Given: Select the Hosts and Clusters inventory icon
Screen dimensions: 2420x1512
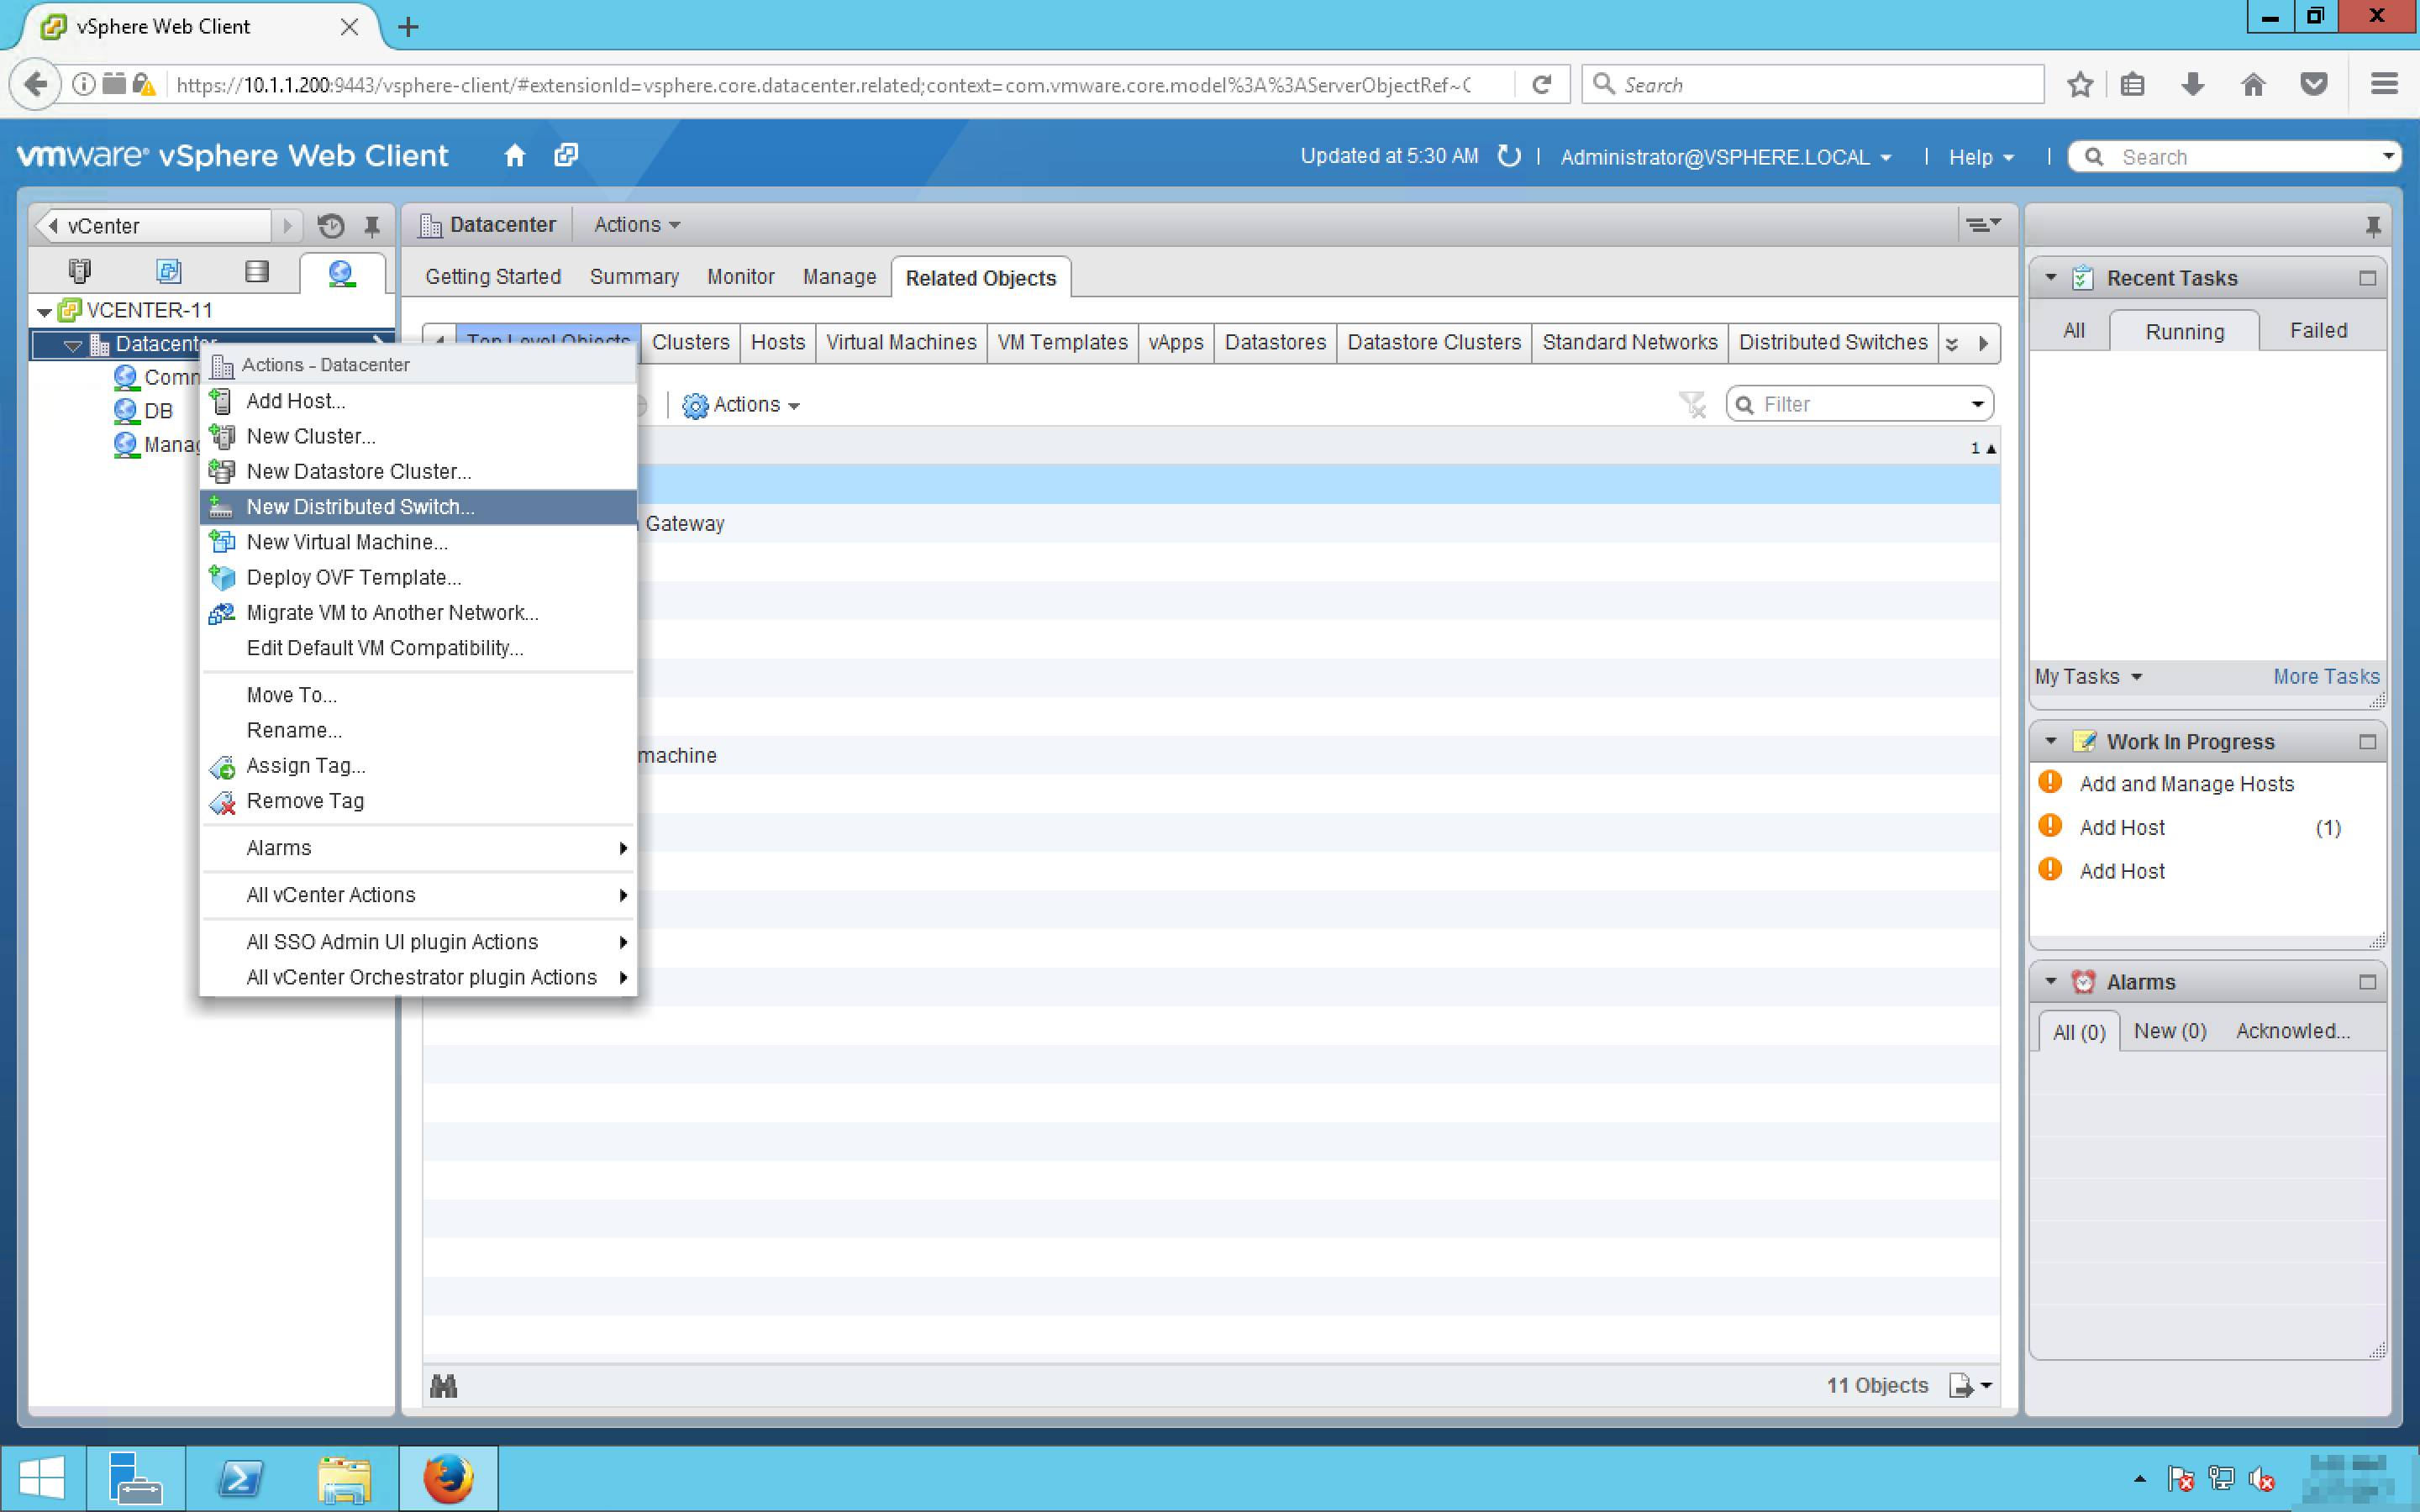Looking at the screenshot, I should point(79,272).
